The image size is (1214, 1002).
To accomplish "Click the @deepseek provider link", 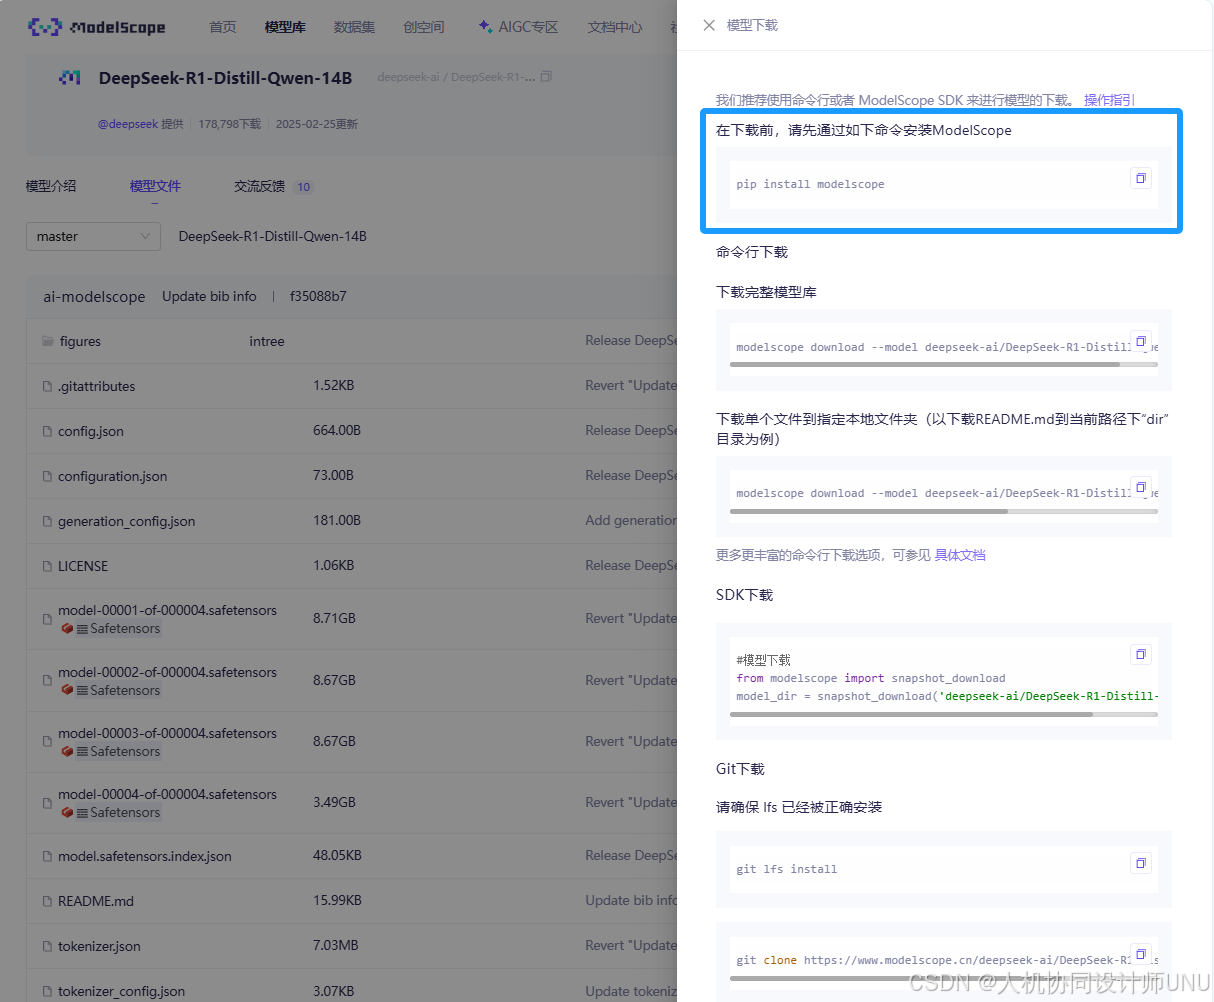I will pos(128,124).
